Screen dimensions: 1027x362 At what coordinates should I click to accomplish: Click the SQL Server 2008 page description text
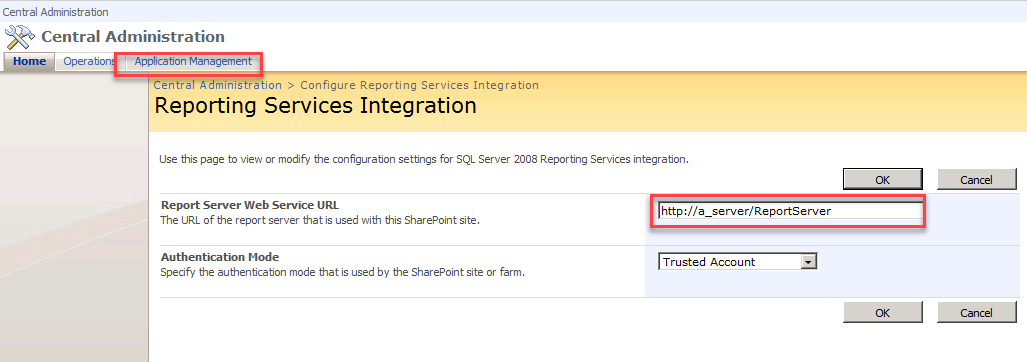point(424,159)
